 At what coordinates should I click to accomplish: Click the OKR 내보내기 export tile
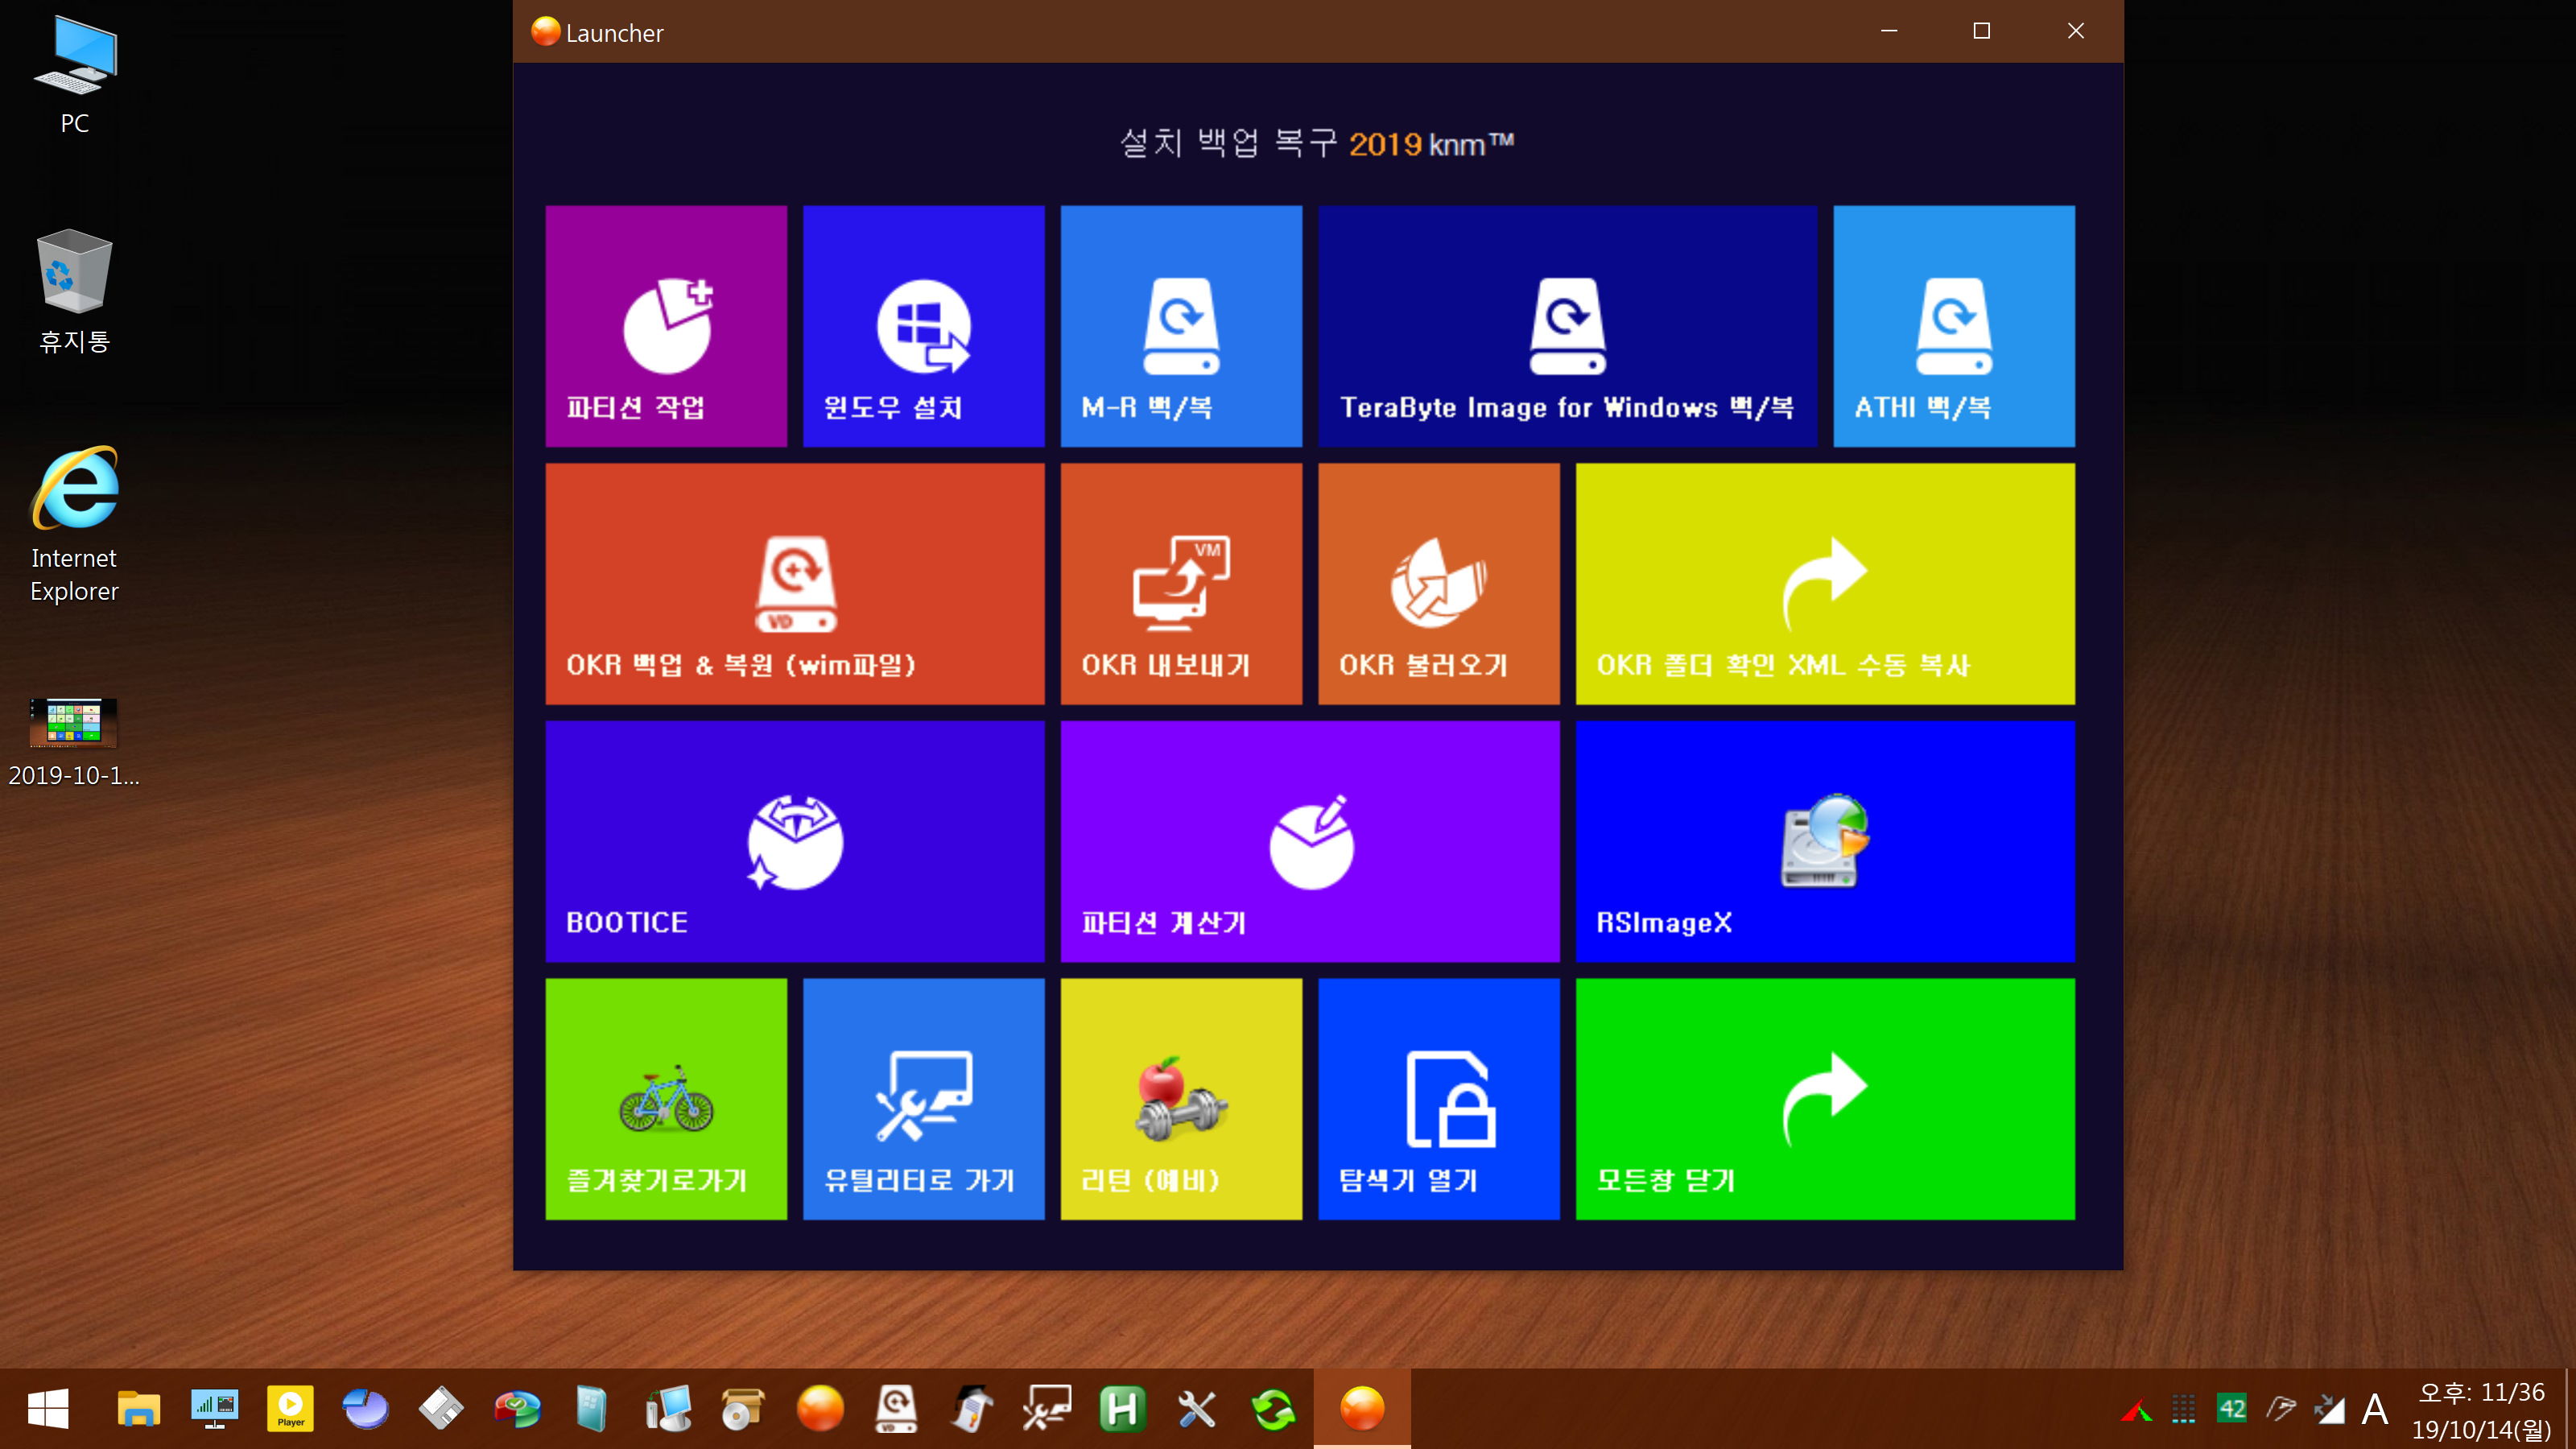coord(1181,584)
